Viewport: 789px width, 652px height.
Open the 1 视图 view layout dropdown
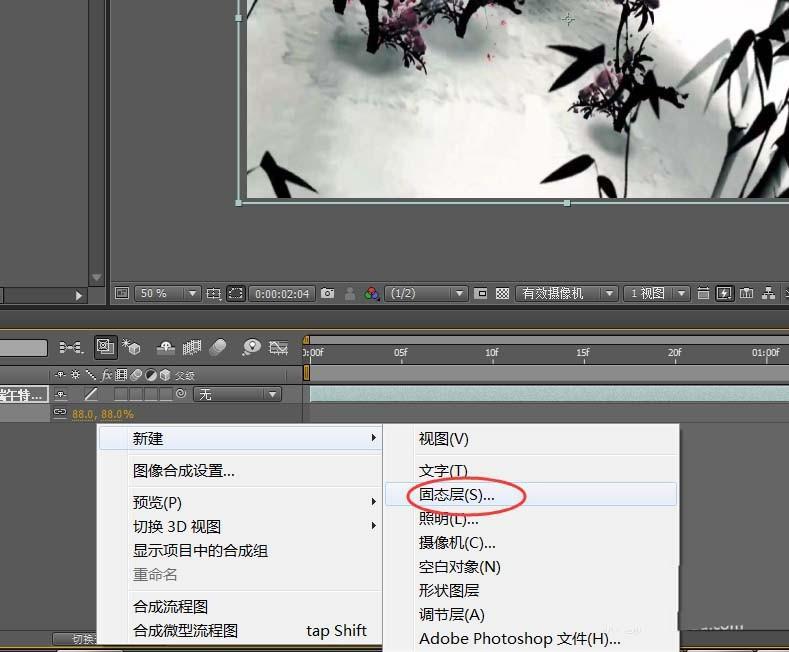tap(656, 293)
